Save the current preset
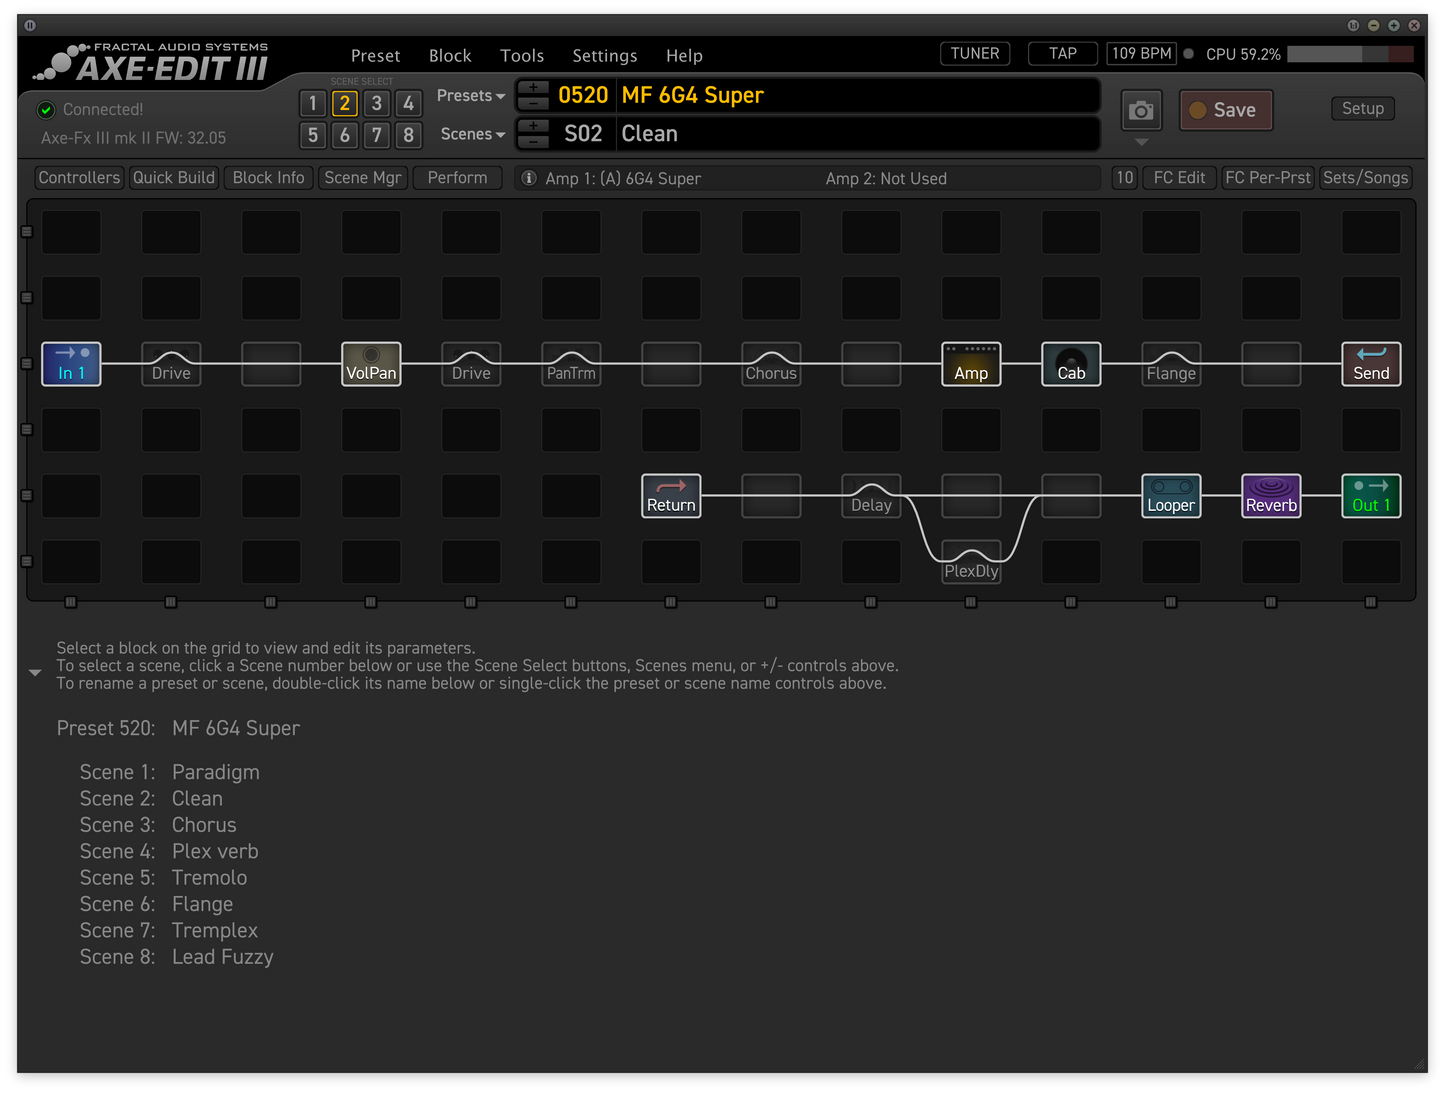1445x1093 pixels. (x=1226, y=110)
